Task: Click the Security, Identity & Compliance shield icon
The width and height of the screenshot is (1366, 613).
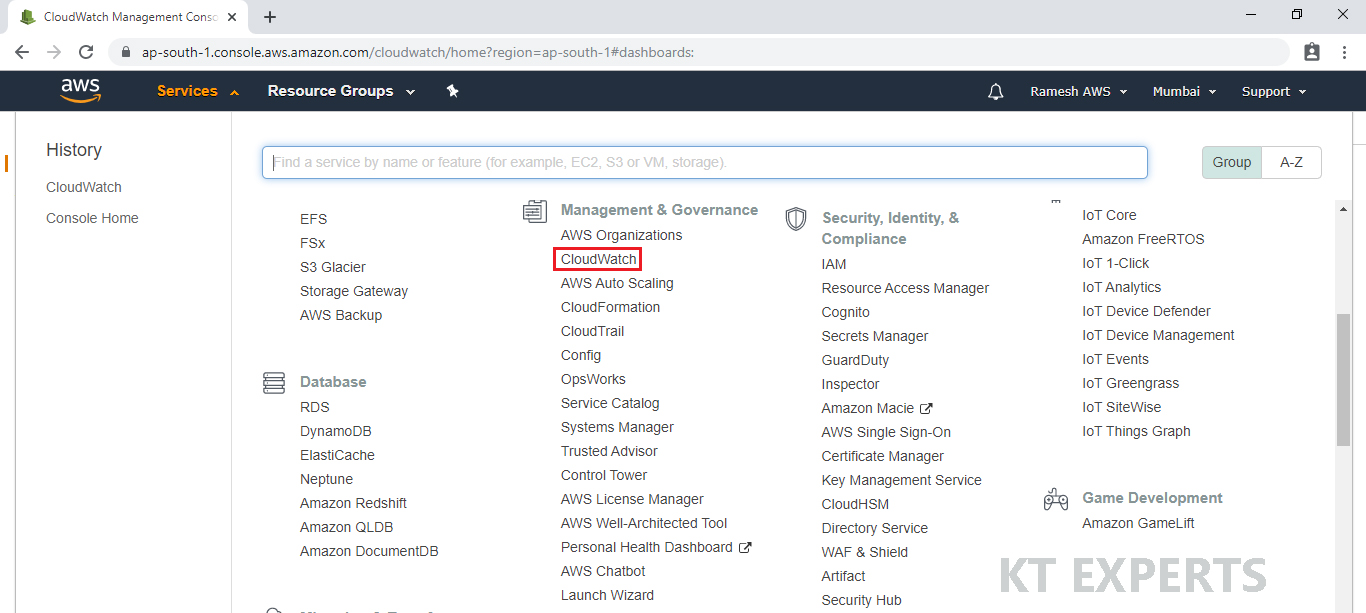Action: [796, 219]
